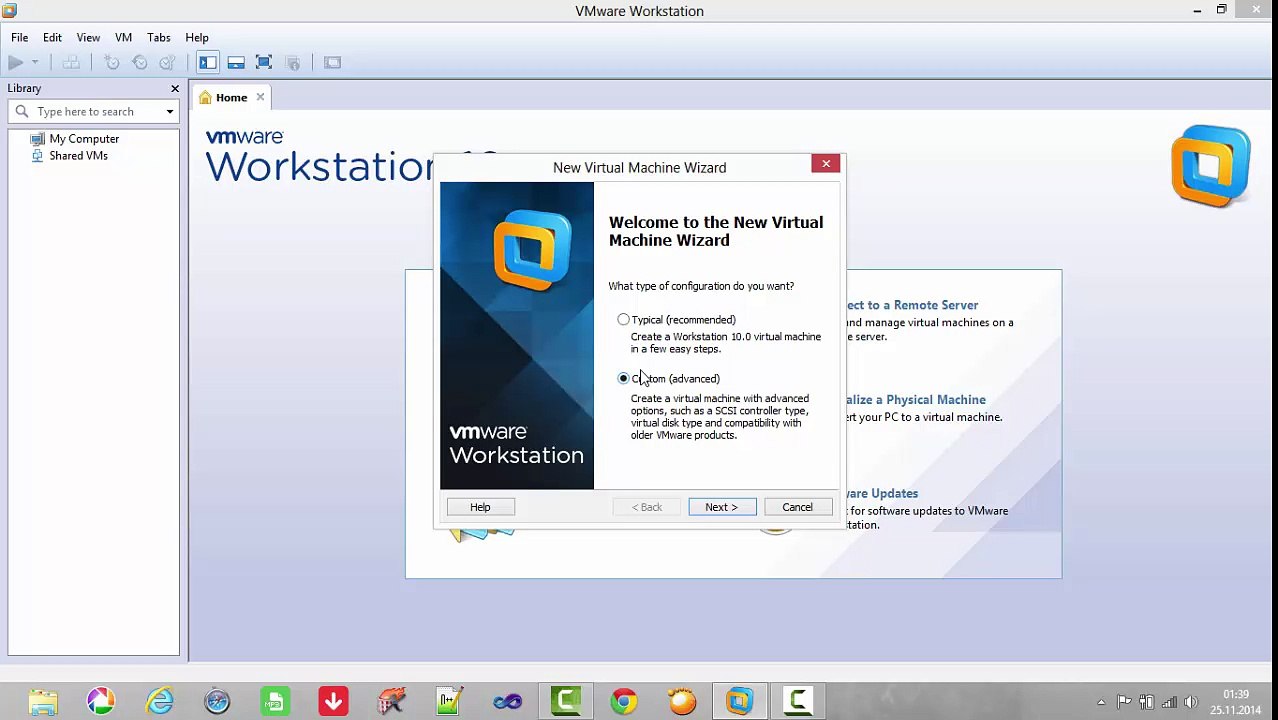Screen dimensions: 1278x720
Task: Click the Full Screen mode toolbar icon
Action: 264,63
